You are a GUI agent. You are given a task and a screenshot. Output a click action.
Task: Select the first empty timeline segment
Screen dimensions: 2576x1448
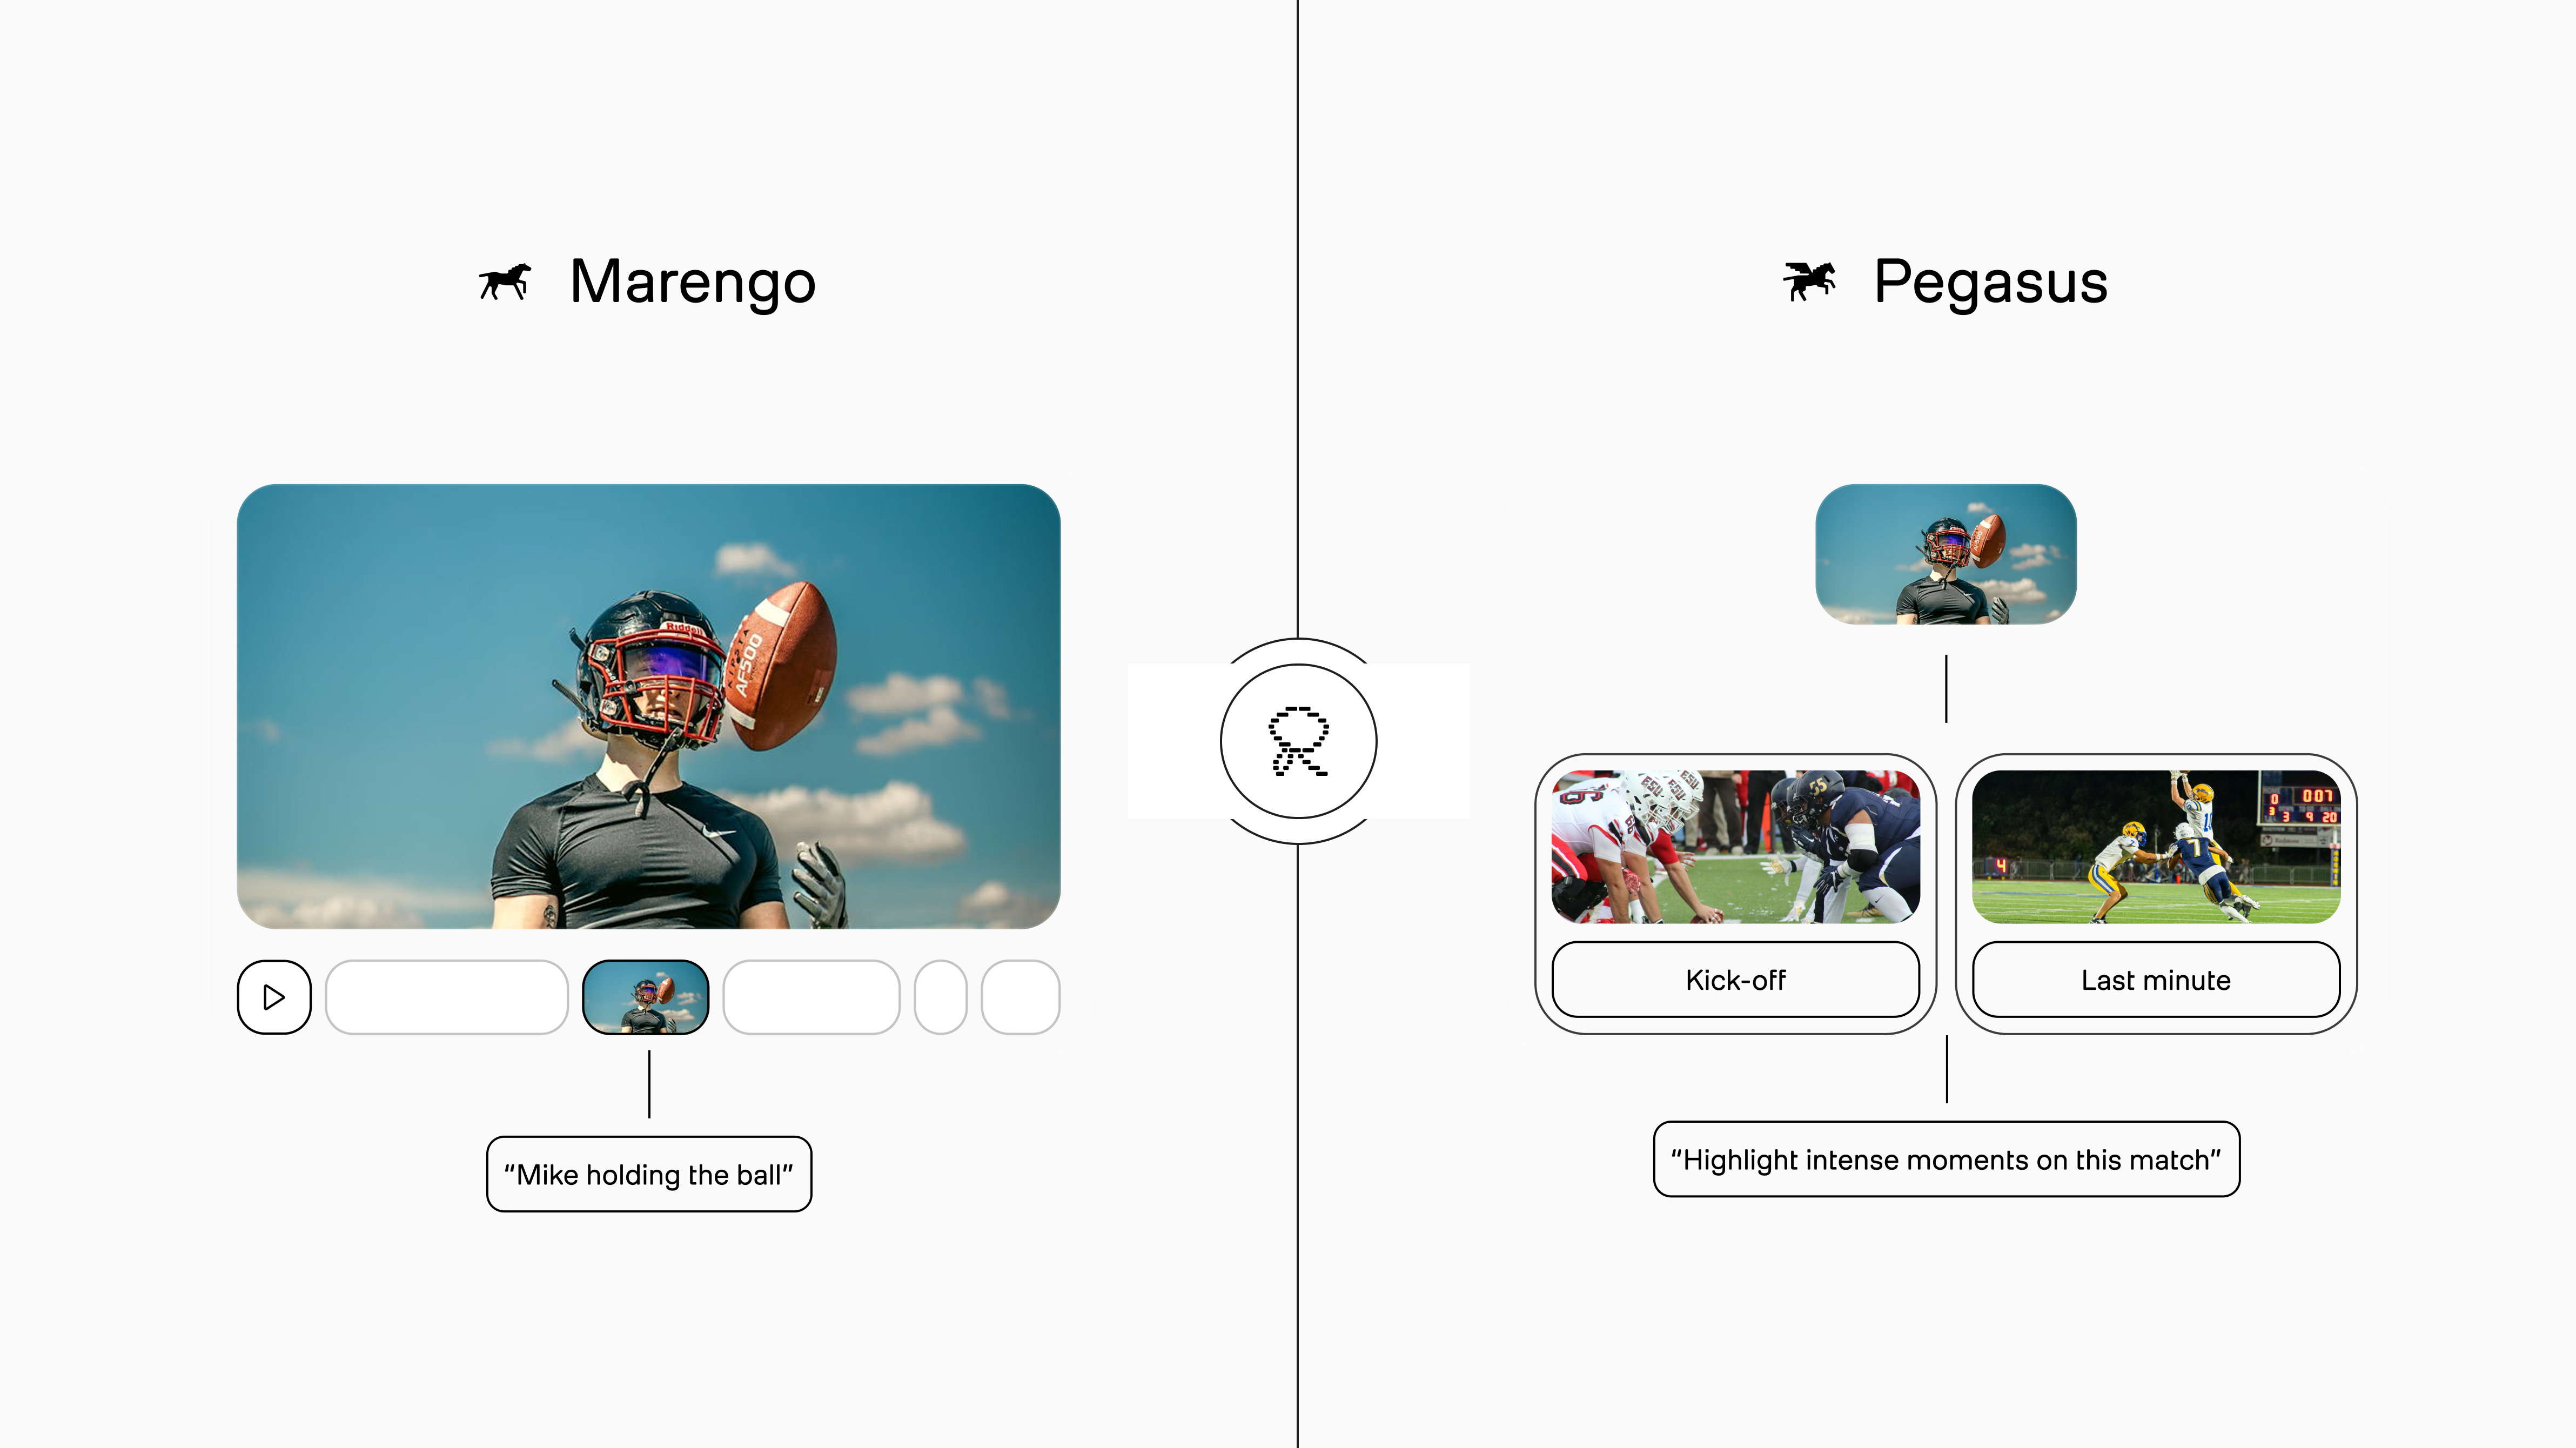[x=447, y=997]
